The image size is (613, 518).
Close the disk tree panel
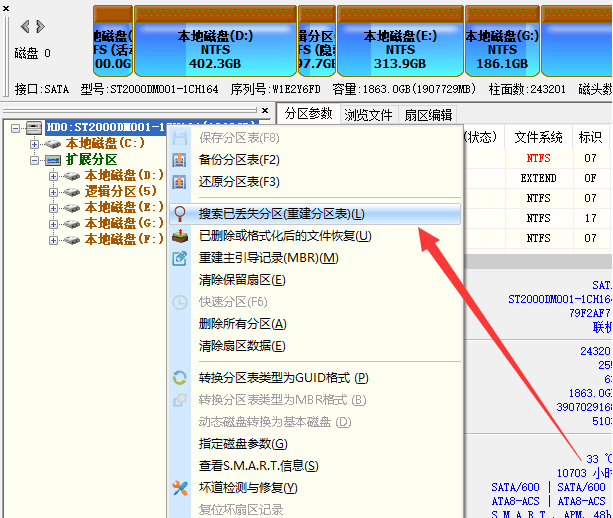pos(265,111)
